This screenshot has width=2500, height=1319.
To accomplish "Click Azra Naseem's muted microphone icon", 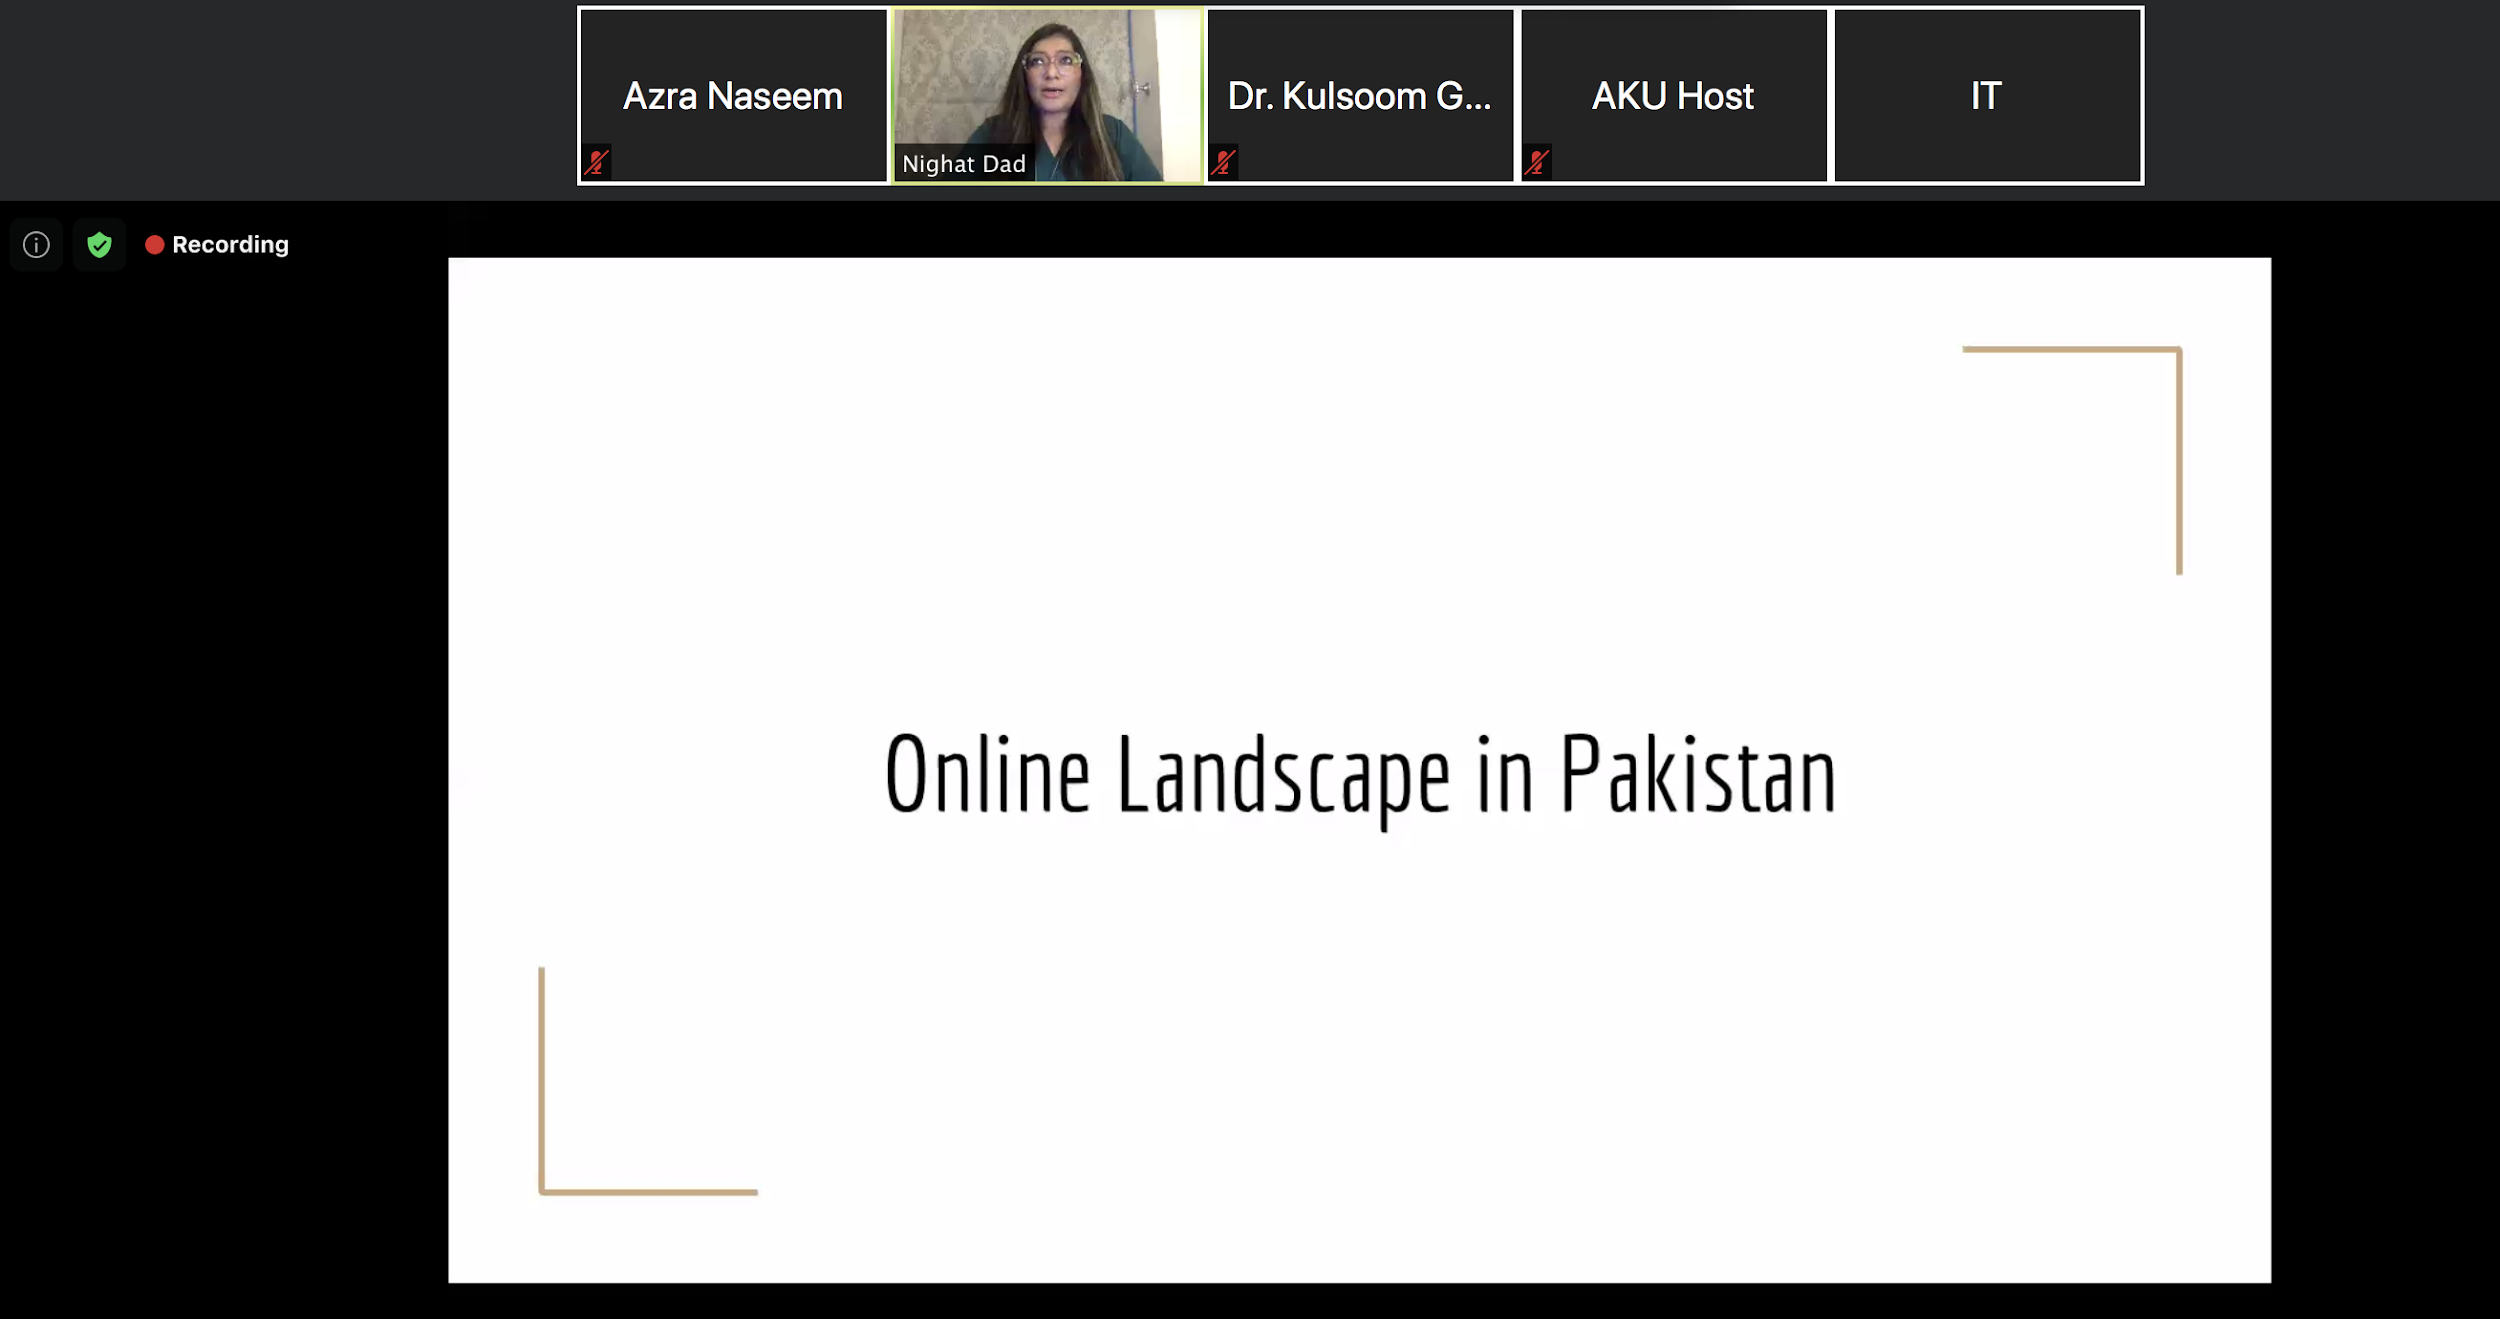I will [x=597, y=162].
